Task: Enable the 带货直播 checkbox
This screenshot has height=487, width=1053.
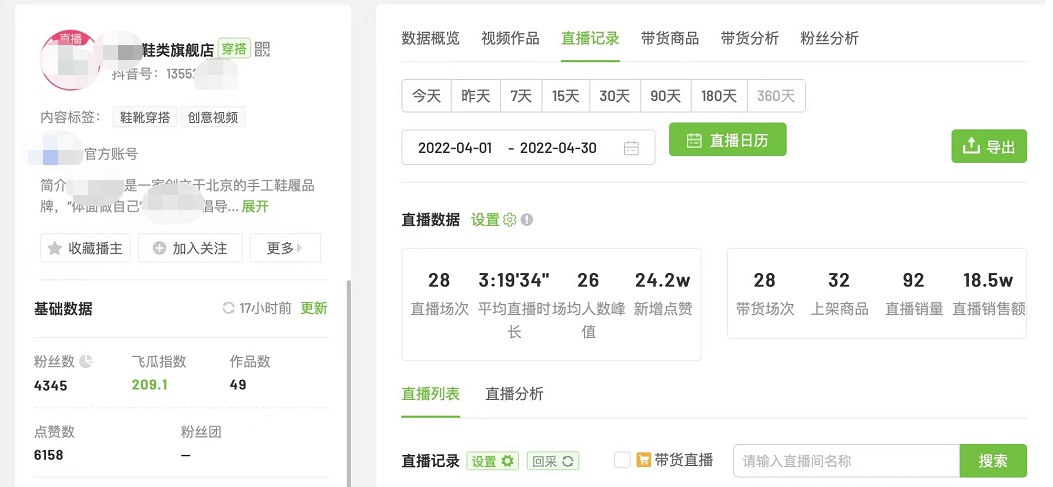Action: point(622,460)
